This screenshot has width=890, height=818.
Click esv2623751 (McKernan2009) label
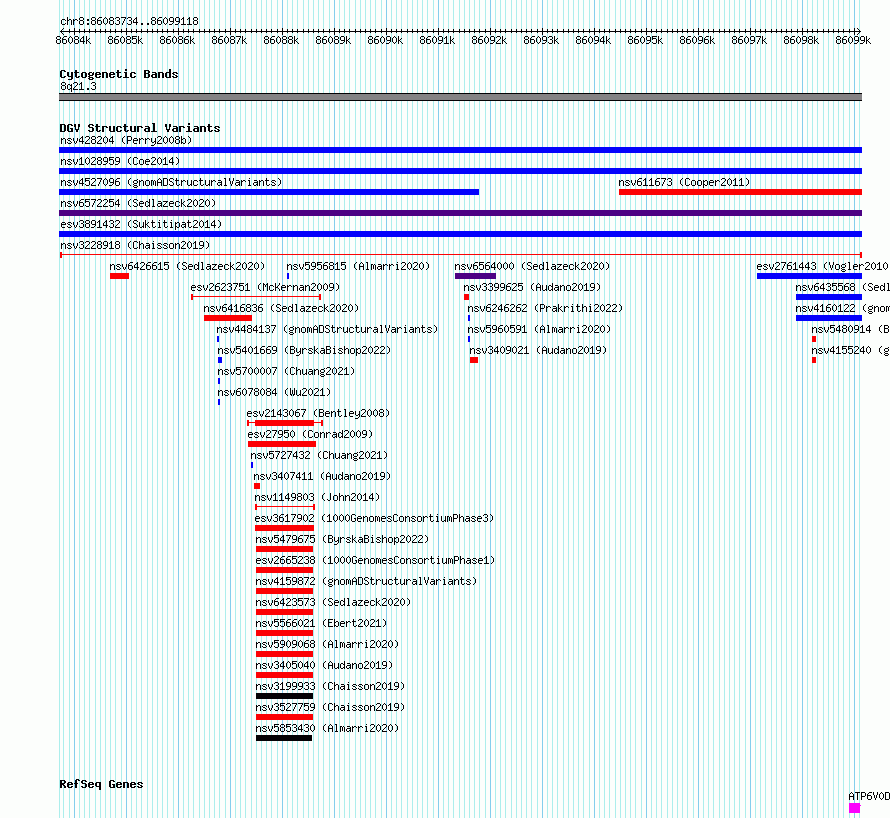pos(265,287)
